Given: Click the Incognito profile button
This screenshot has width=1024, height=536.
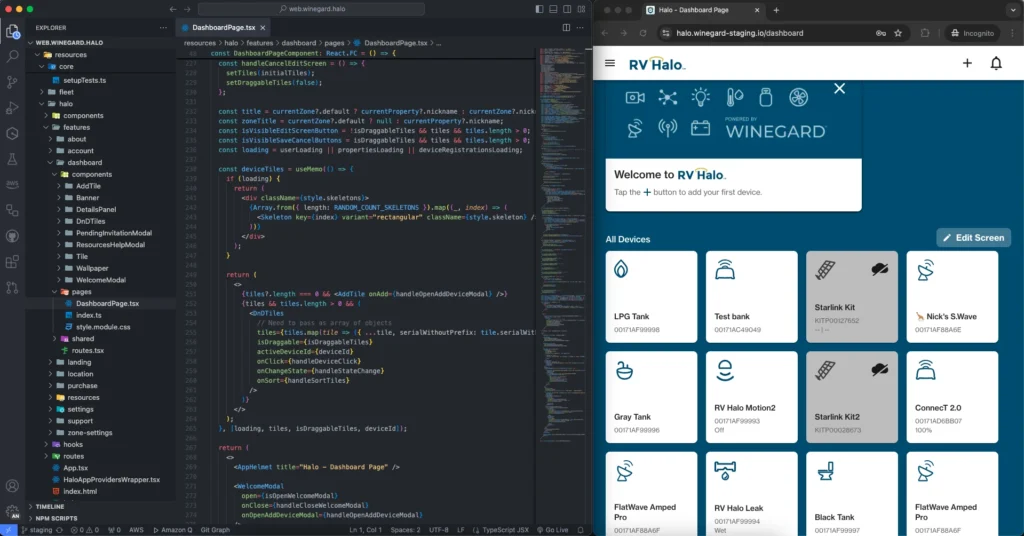Looking at the screenshot, I should tap(972, 33).
